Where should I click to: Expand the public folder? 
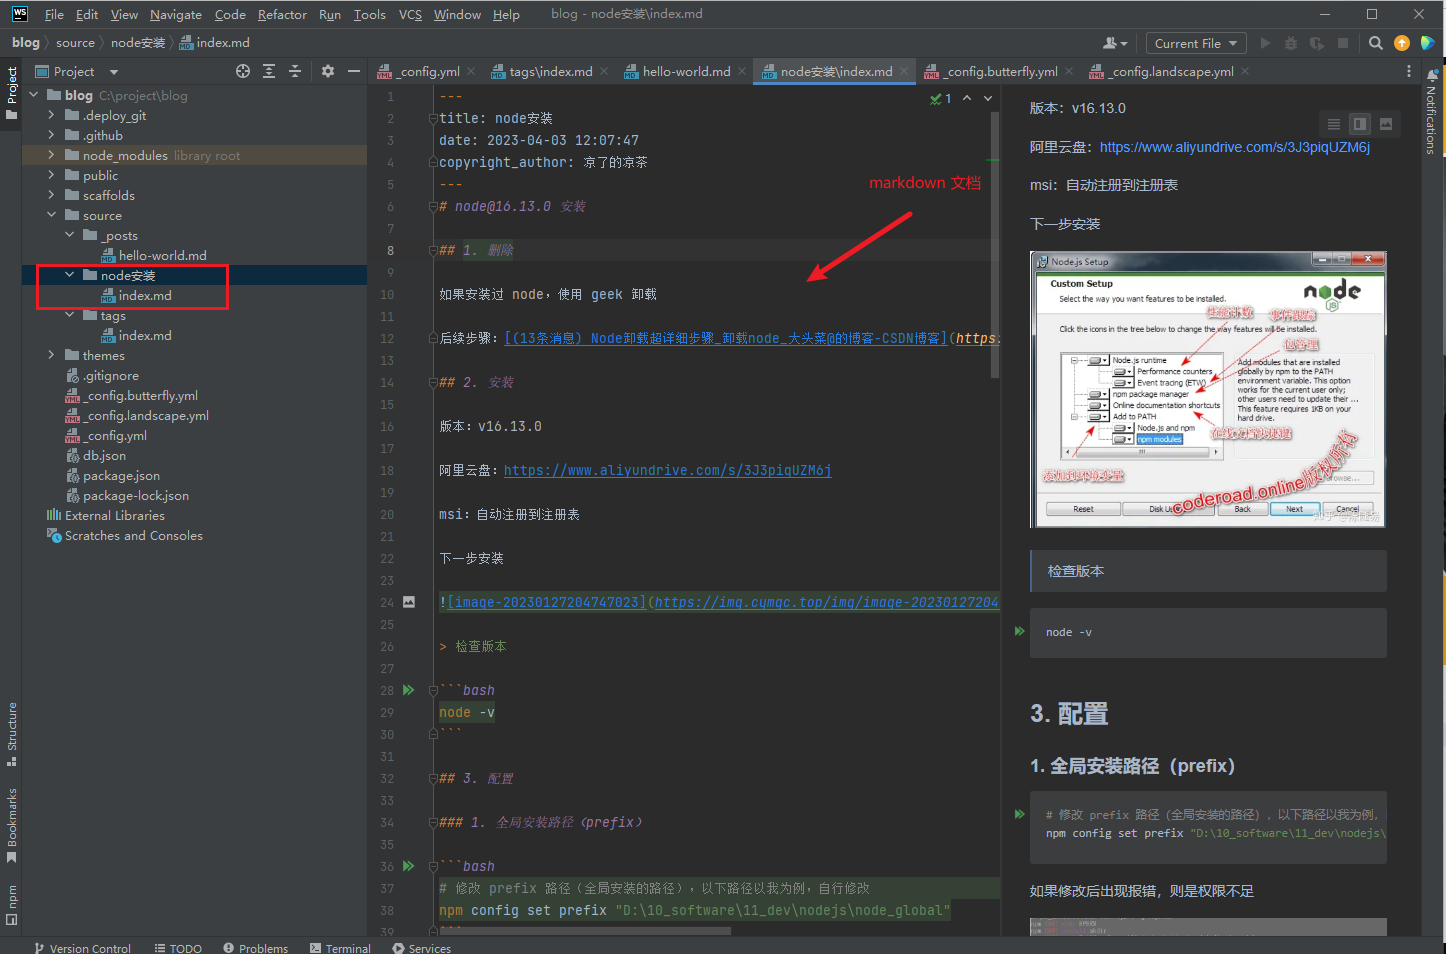click(51, 175)
